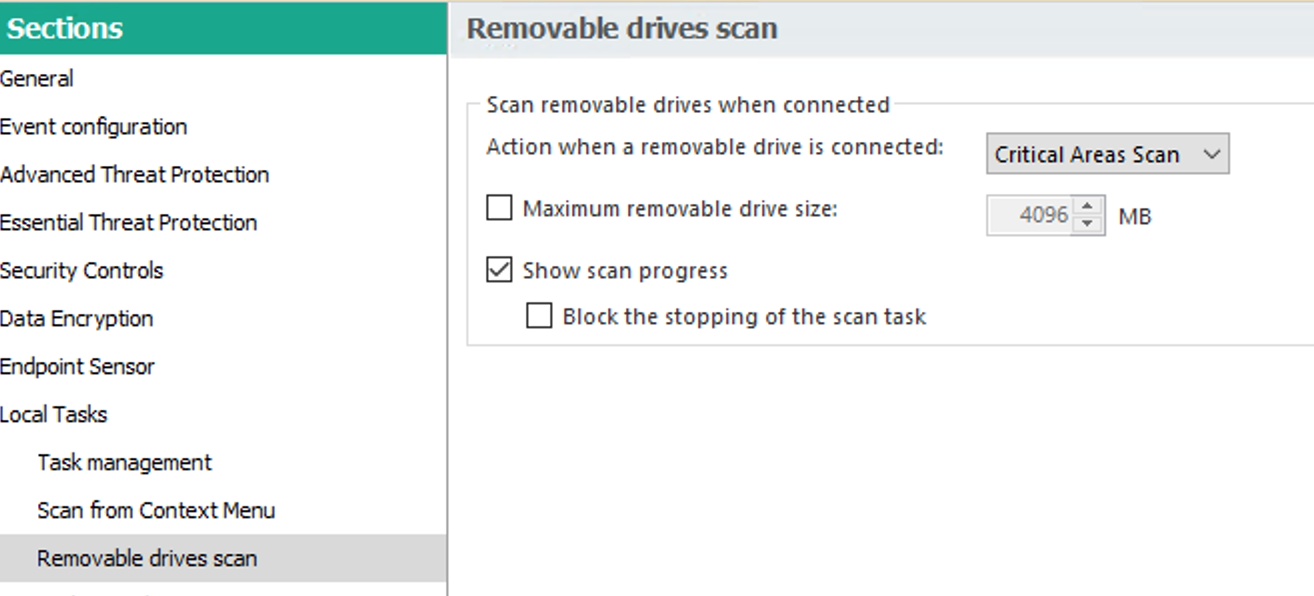Select Removable drives scan item
Viewport: 1314px width, 596px height.
[147, 559]
